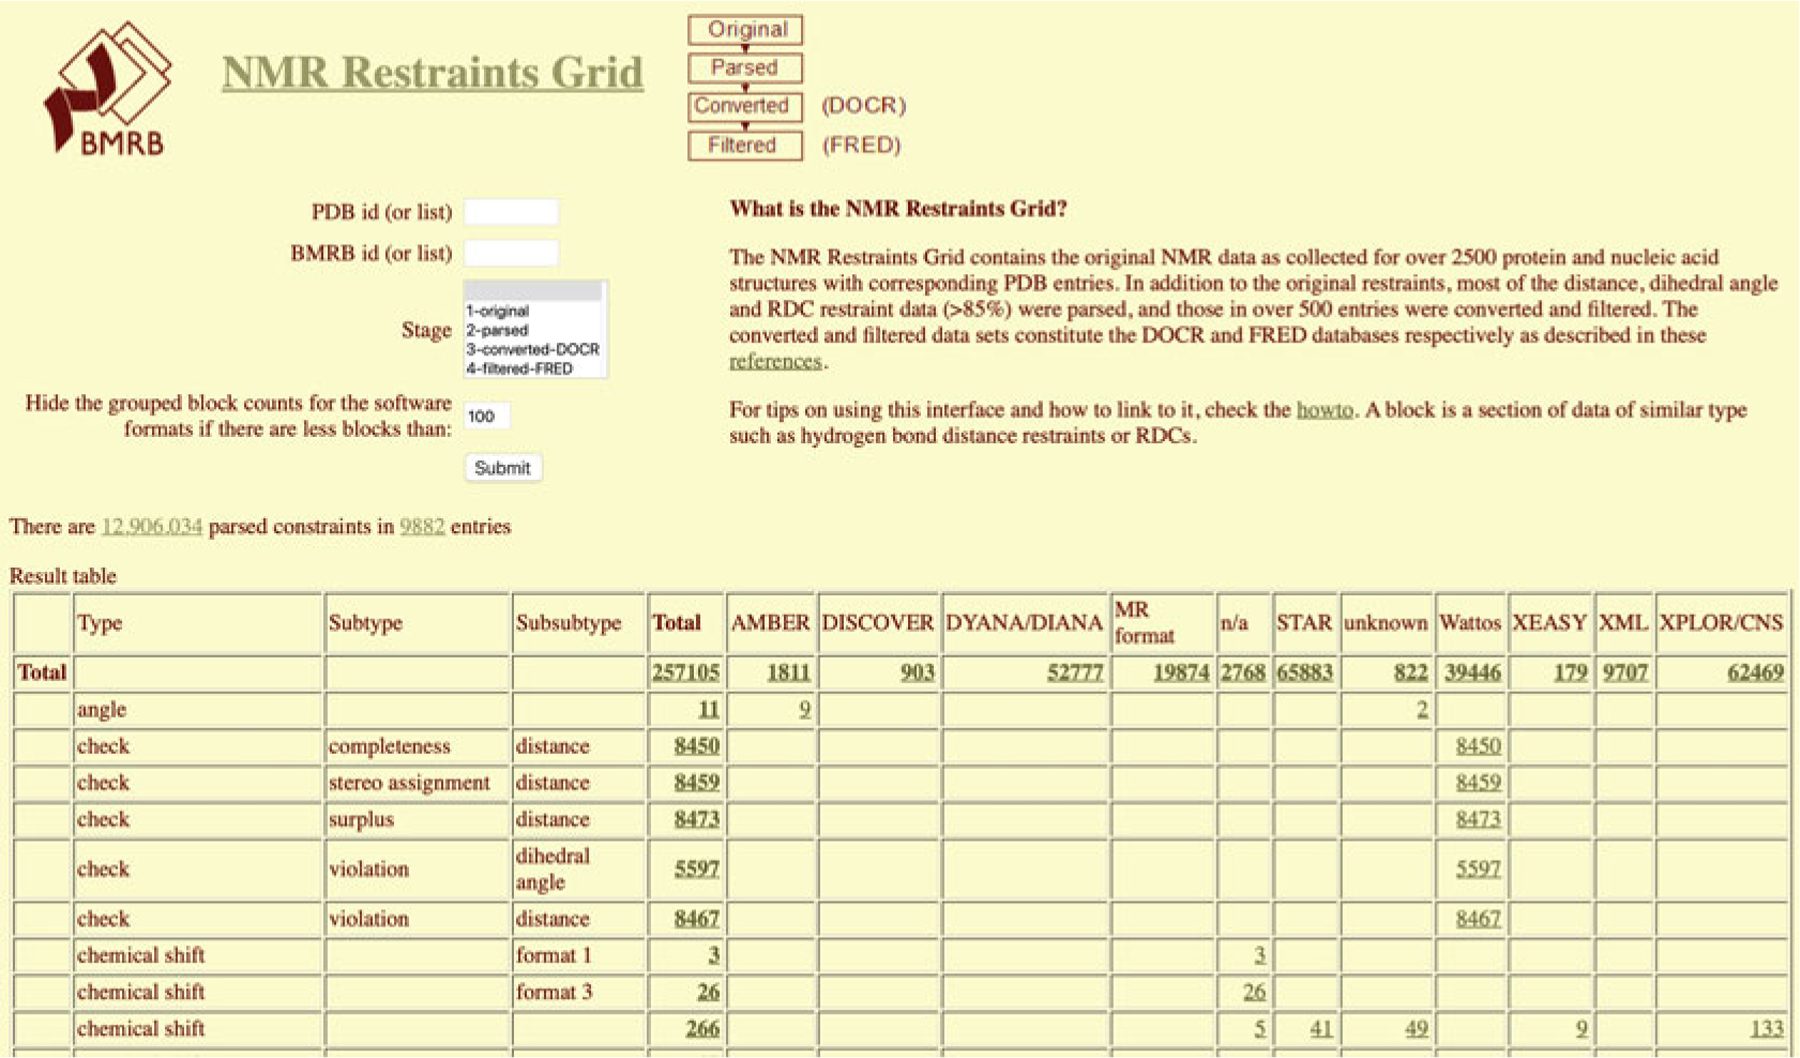Select the Original stage box
The image size is (1800, 1058).
pyautogui.click(x=746, y=29)
